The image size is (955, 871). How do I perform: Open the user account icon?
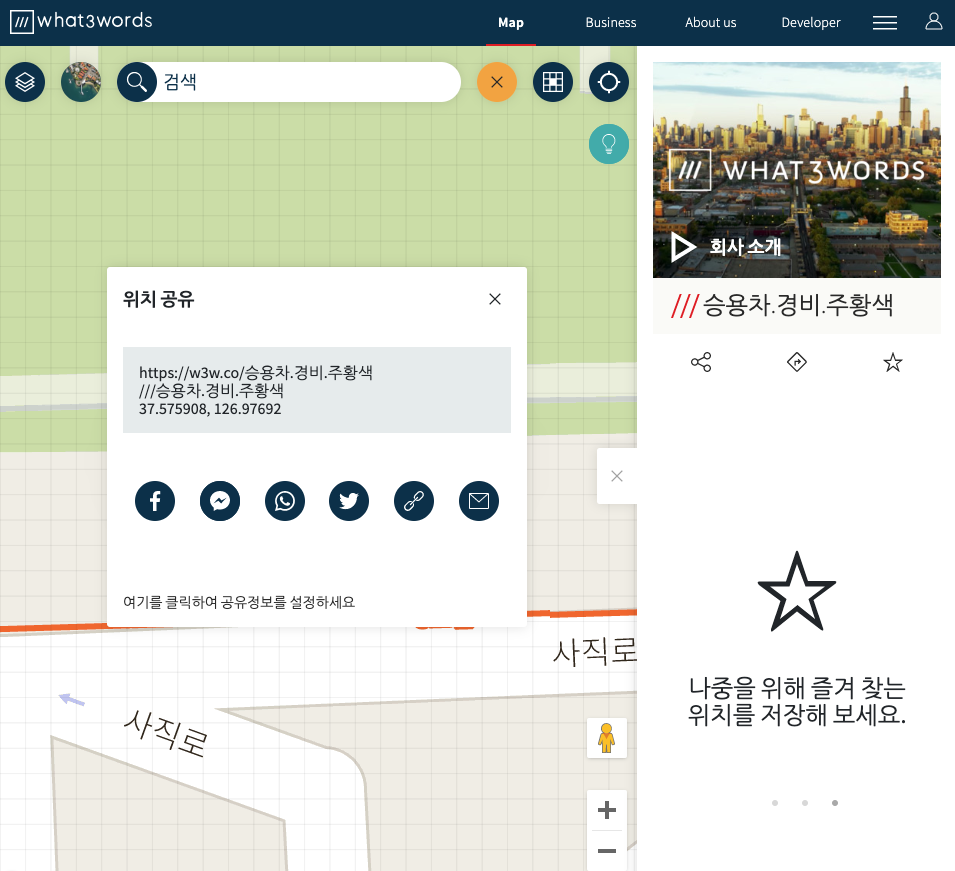(x=934, y=22)
